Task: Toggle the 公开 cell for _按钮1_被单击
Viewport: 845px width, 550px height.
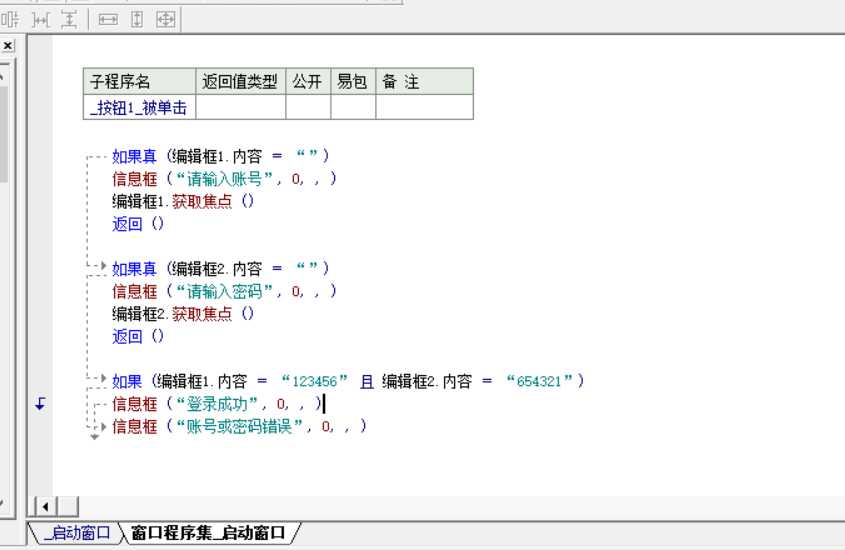Action: tap(308, 107)
